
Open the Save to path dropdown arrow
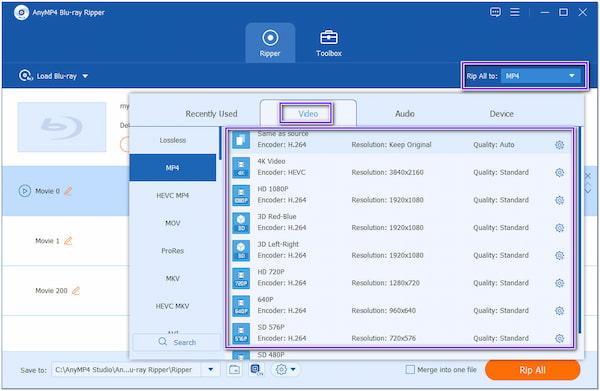pyautogui.click(x=210, y=370)
